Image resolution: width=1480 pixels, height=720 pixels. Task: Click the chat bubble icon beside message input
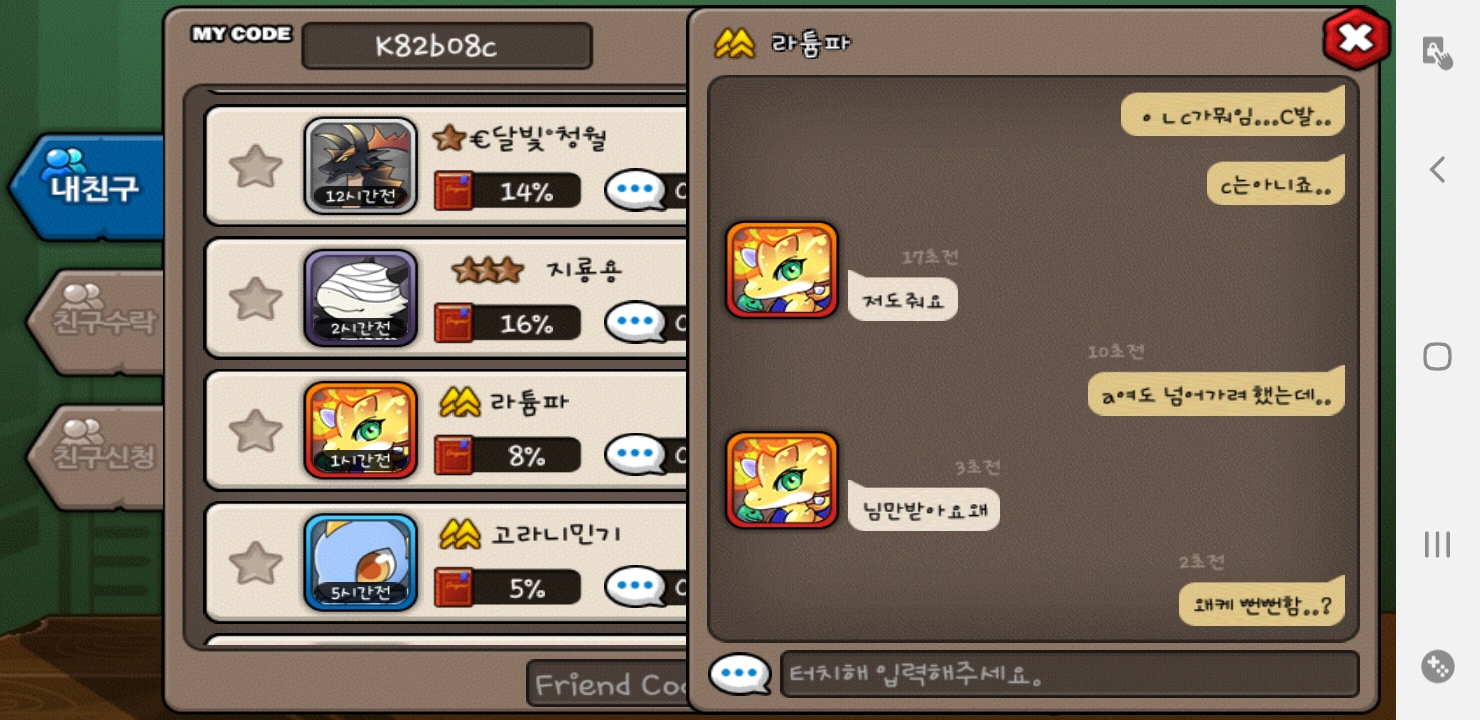pos(740,674)
